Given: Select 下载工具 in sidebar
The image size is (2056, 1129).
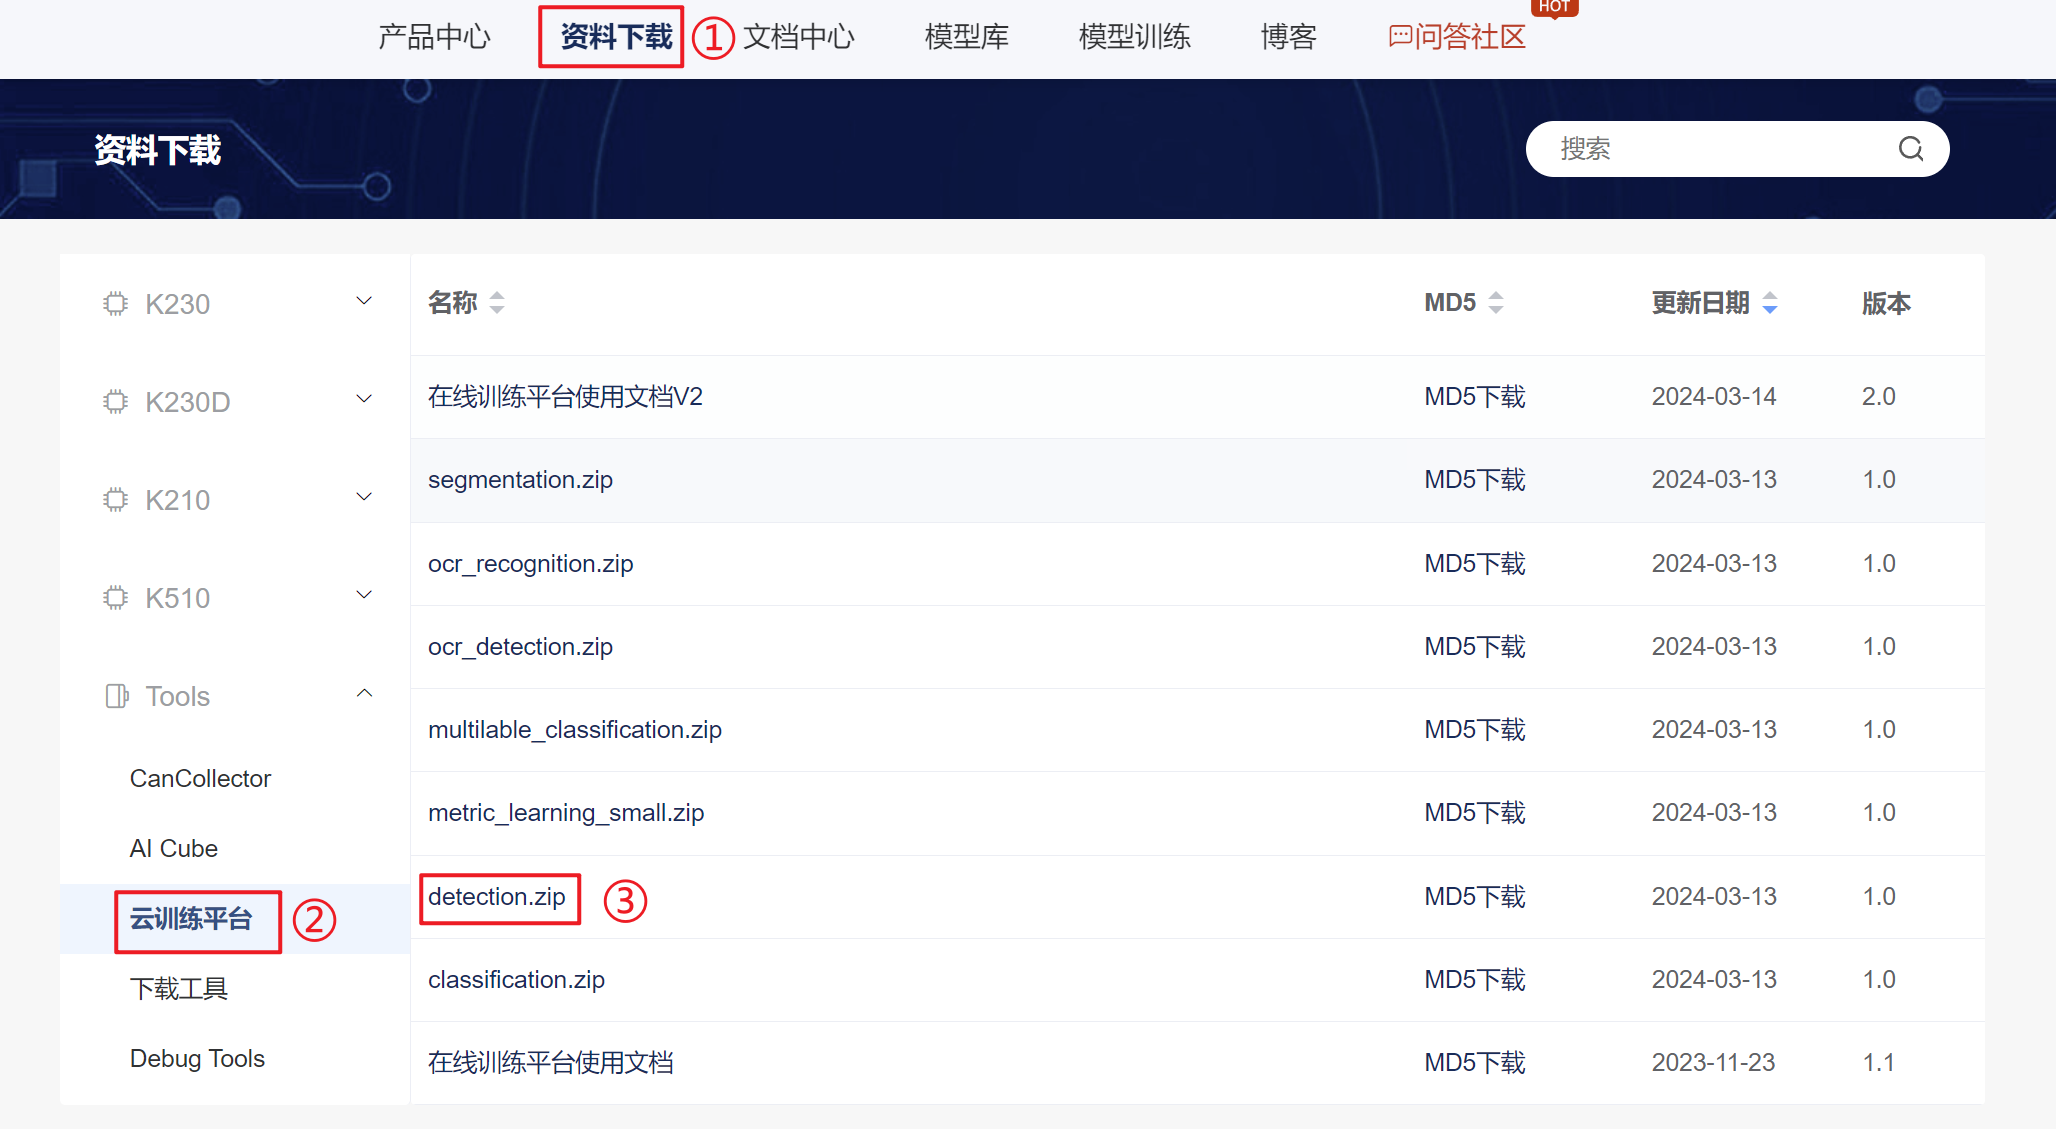Looking at the screenshot, I should [179, 988].
